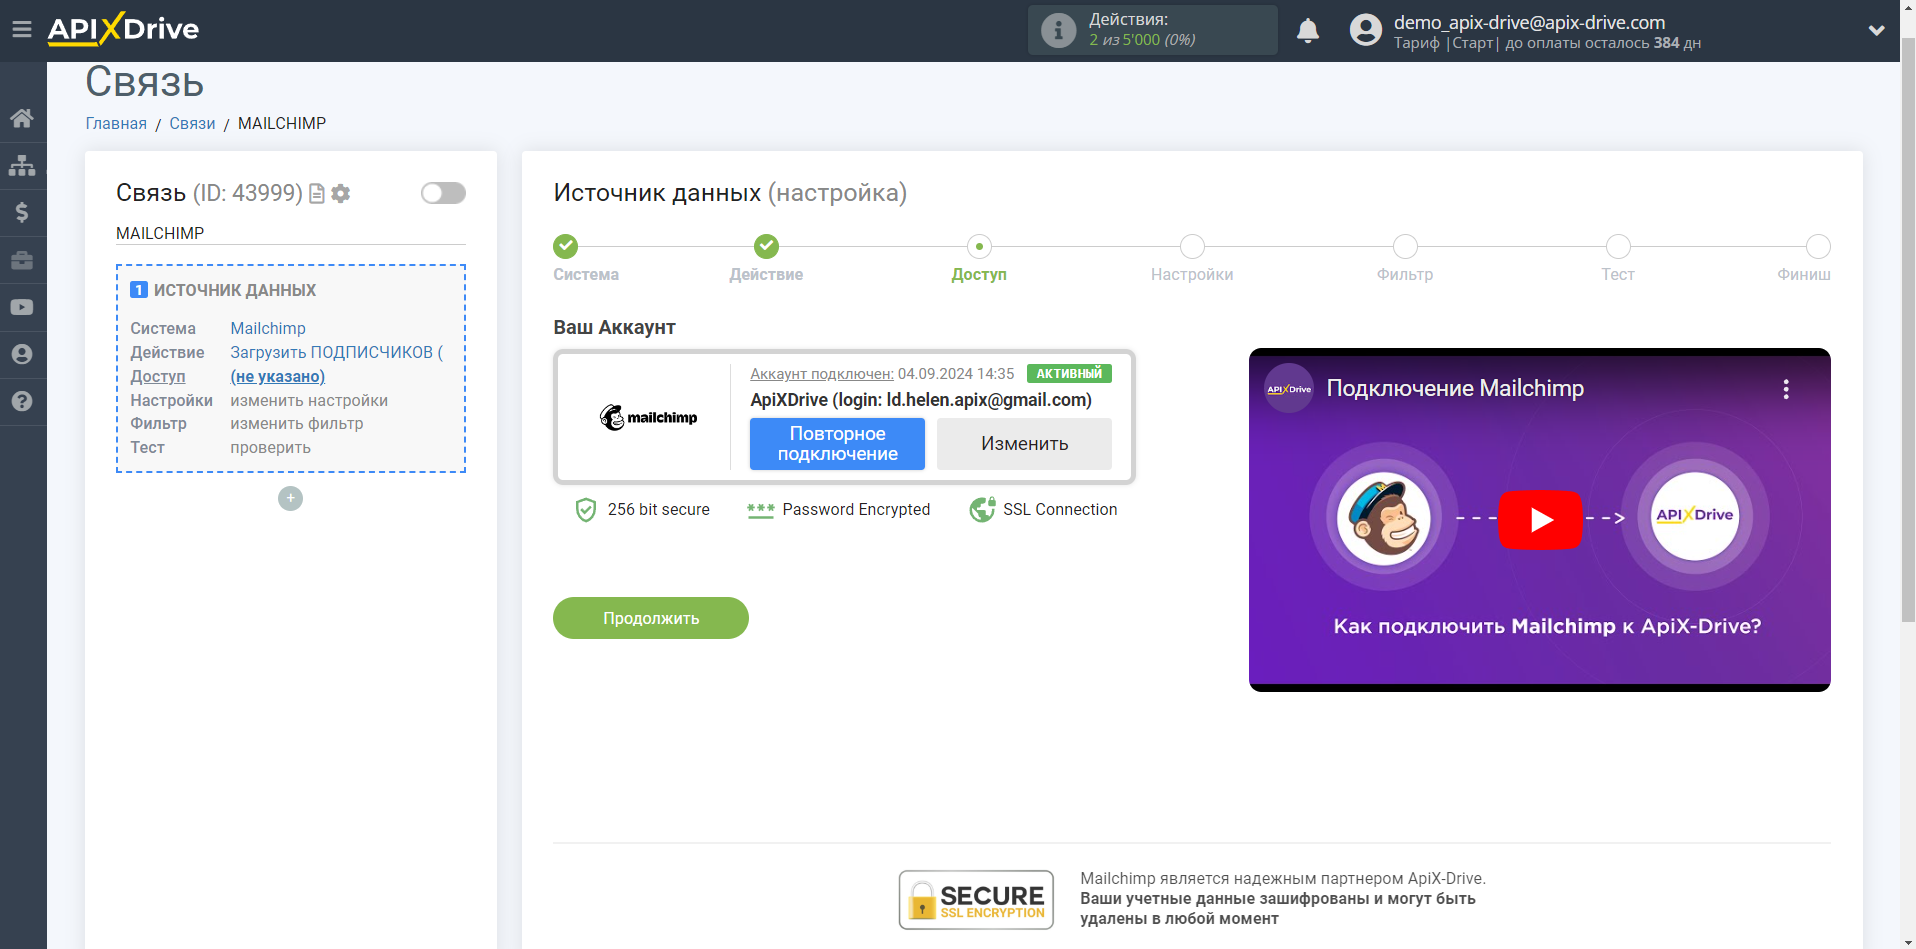Screen dimensions: 1916x949
Task: Open the briefcase icon in sidebar
Action: pos(22,260)
